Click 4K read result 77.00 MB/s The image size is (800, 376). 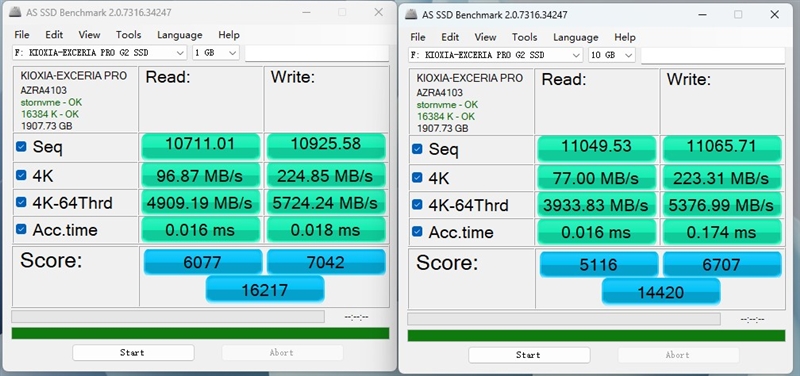click(596, 178)
